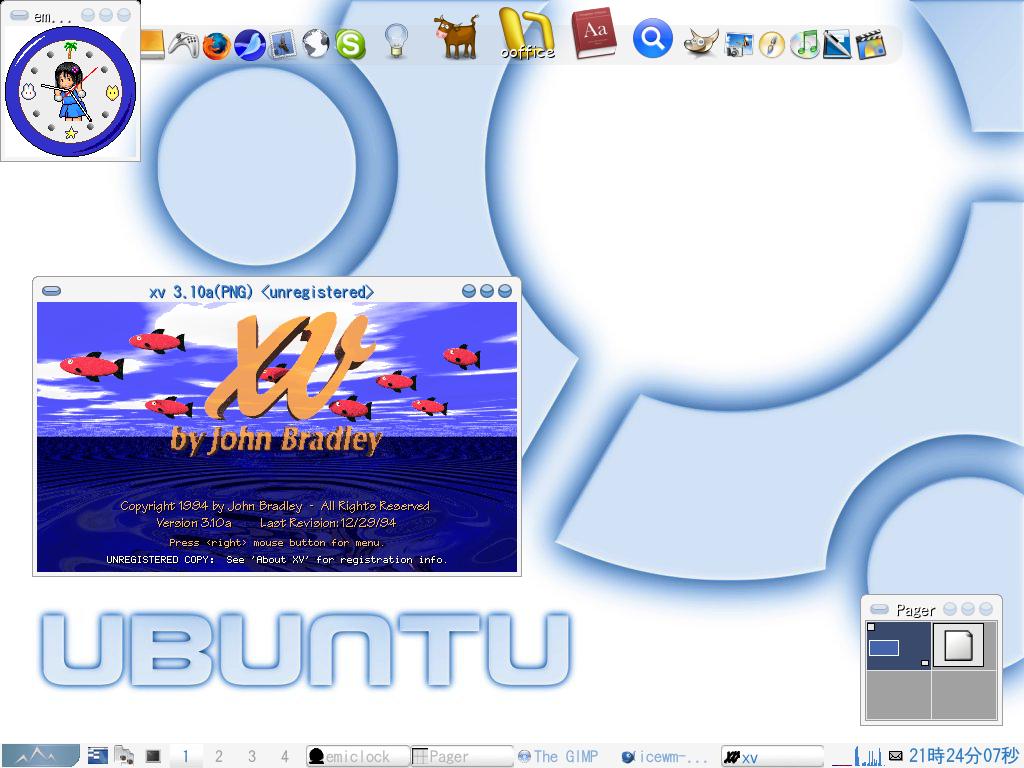Switch to workspace 2
The width and height of the screenshot is (1024, 768).
(219, 756)
